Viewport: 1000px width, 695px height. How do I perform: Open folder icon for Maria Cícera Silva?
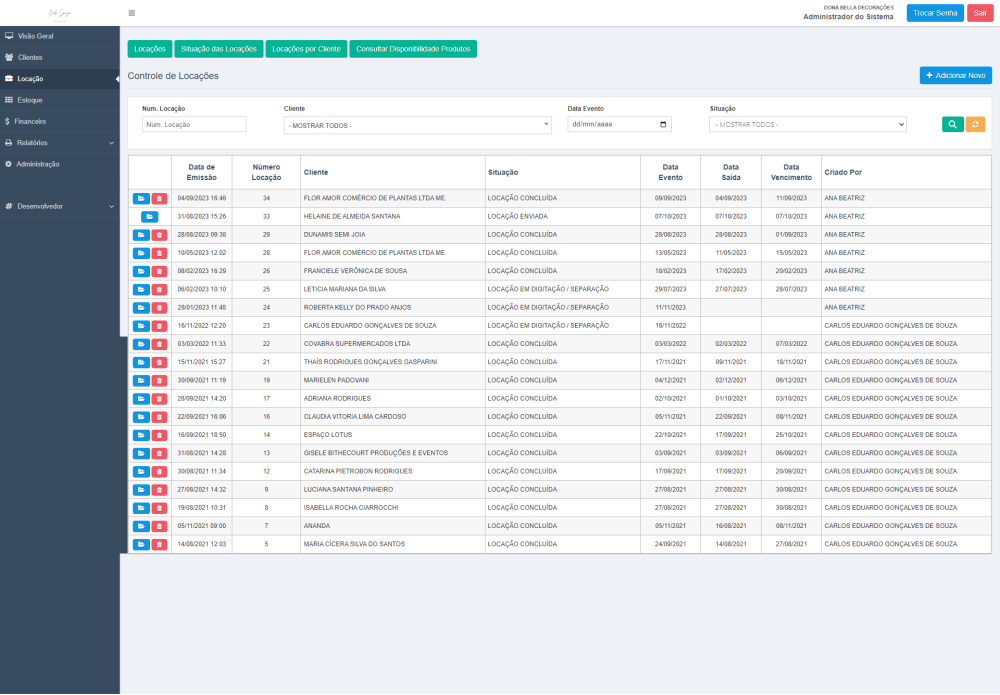(x=141, y=545)
